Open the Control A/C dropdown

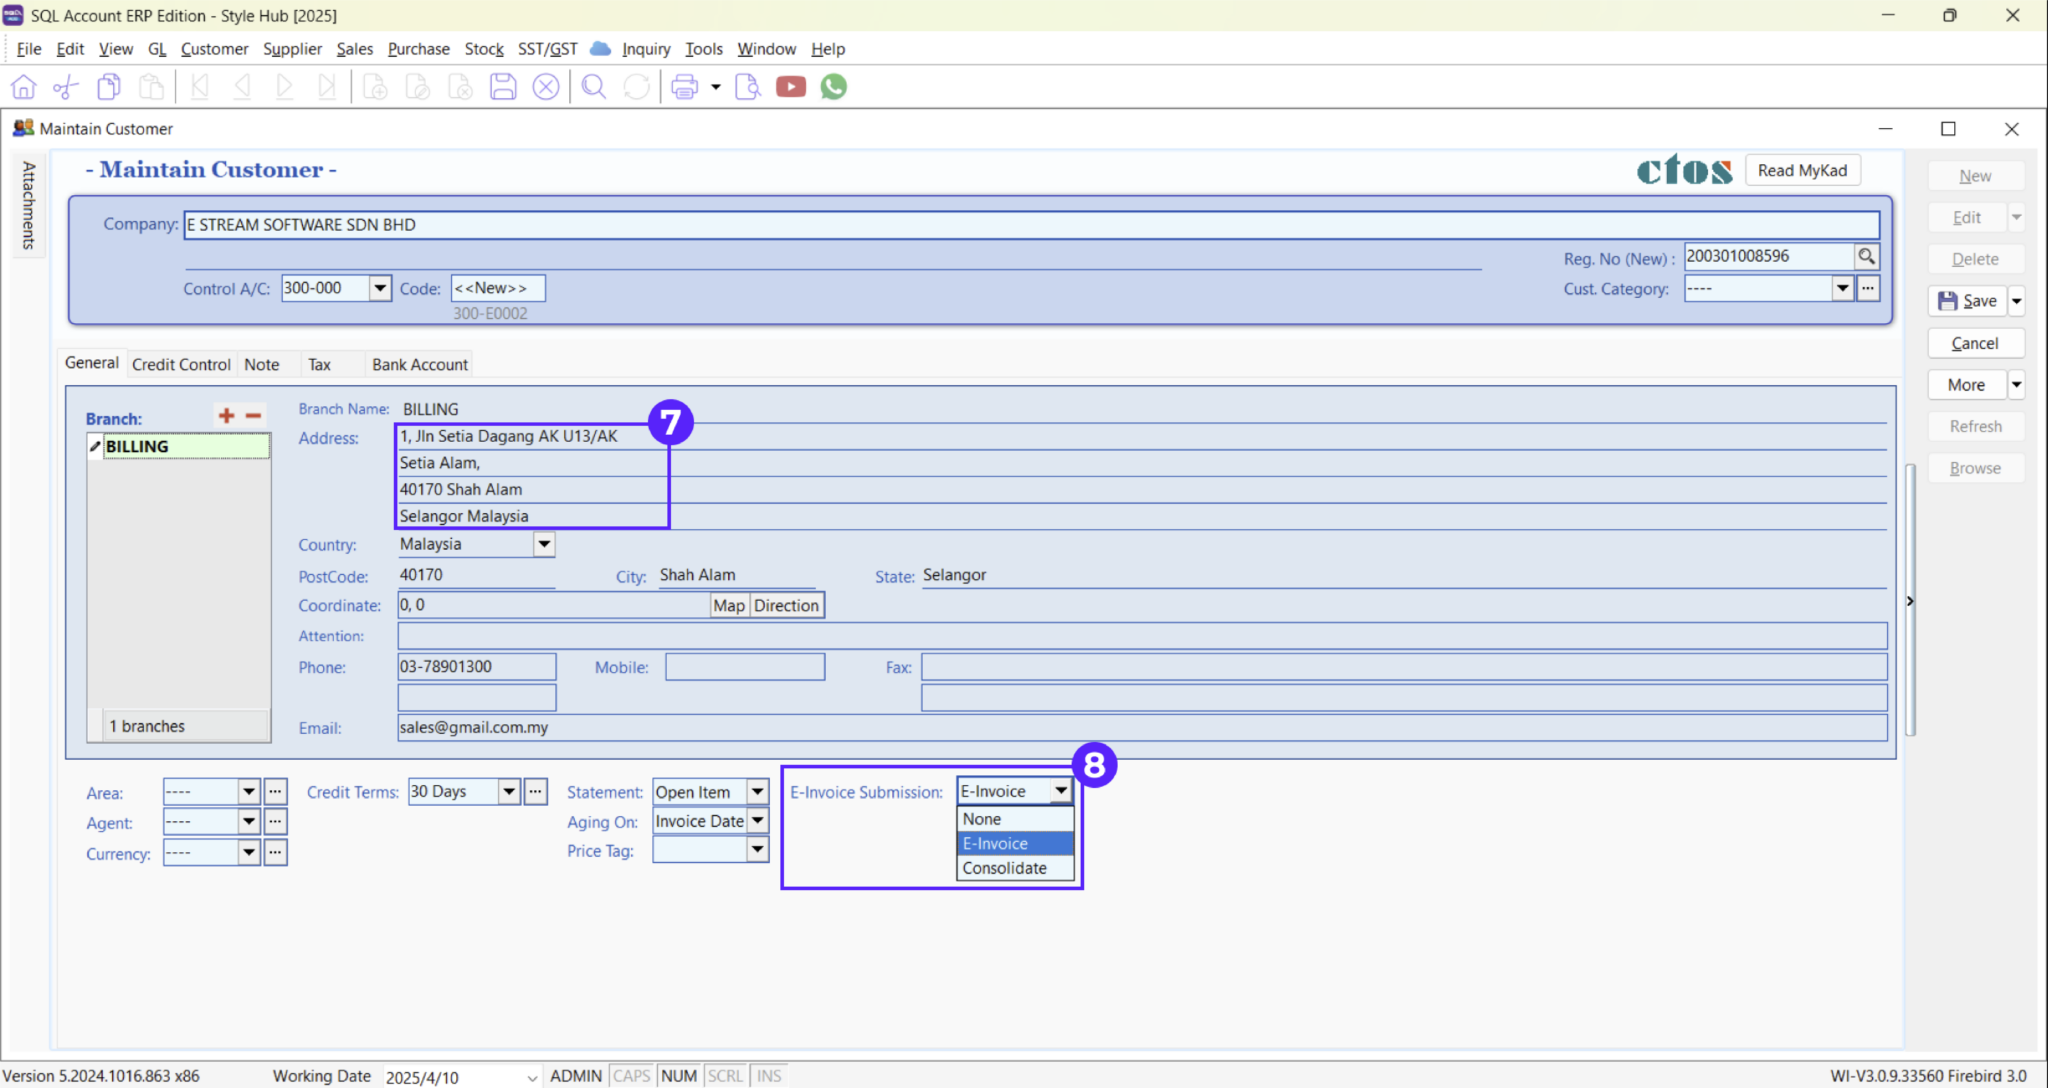(x=379, y=288)
